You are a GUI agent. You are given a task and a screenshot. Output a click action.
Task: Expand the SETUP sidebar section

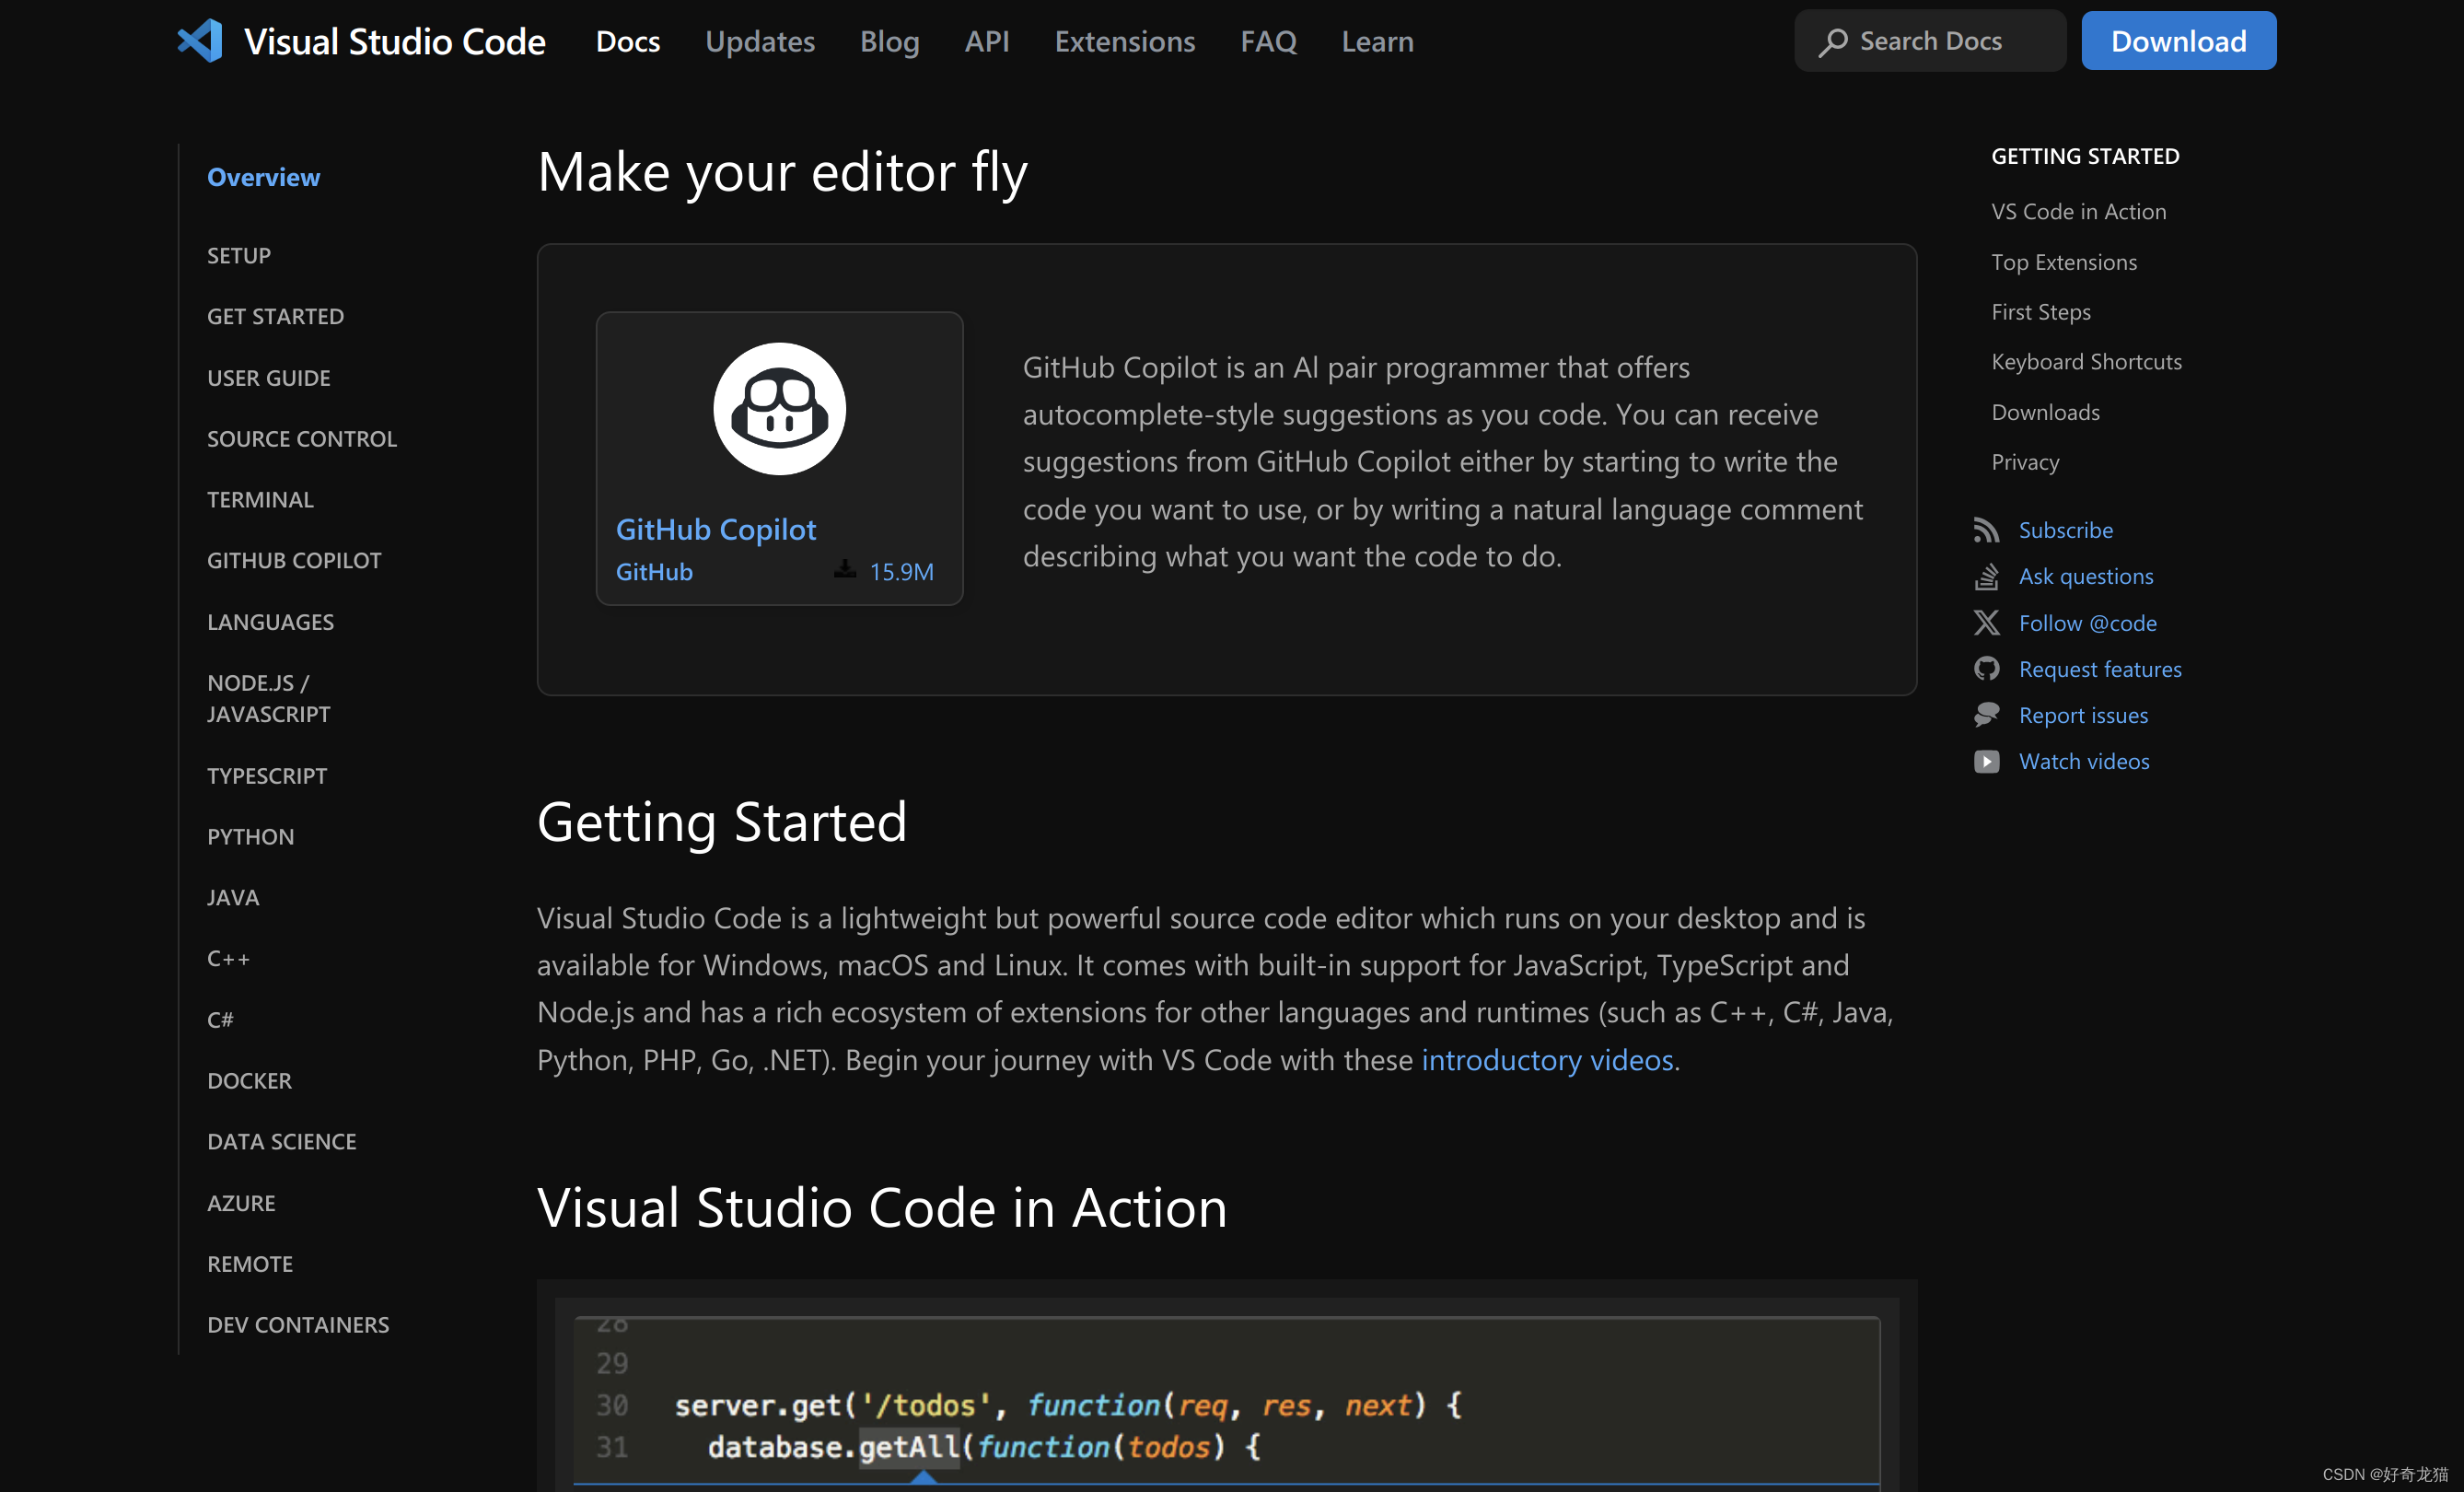pyautogui.click(x=239, y=256)
